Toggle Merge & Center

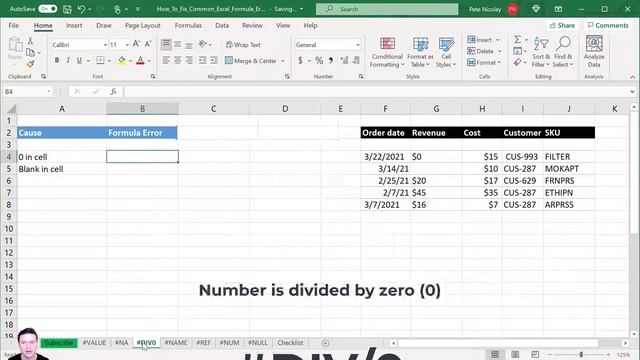click(251, 60)
